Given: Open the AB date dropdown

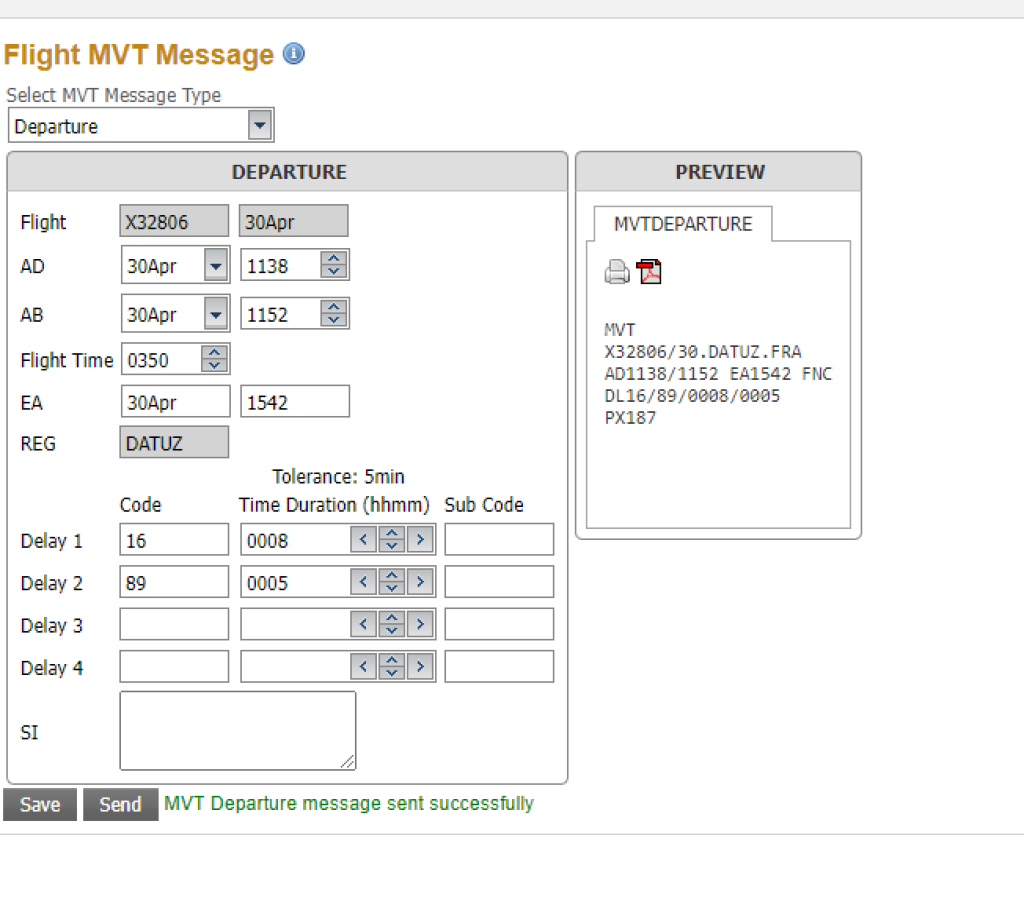Looking at the screenshot, I should click(x=215, y=314).
